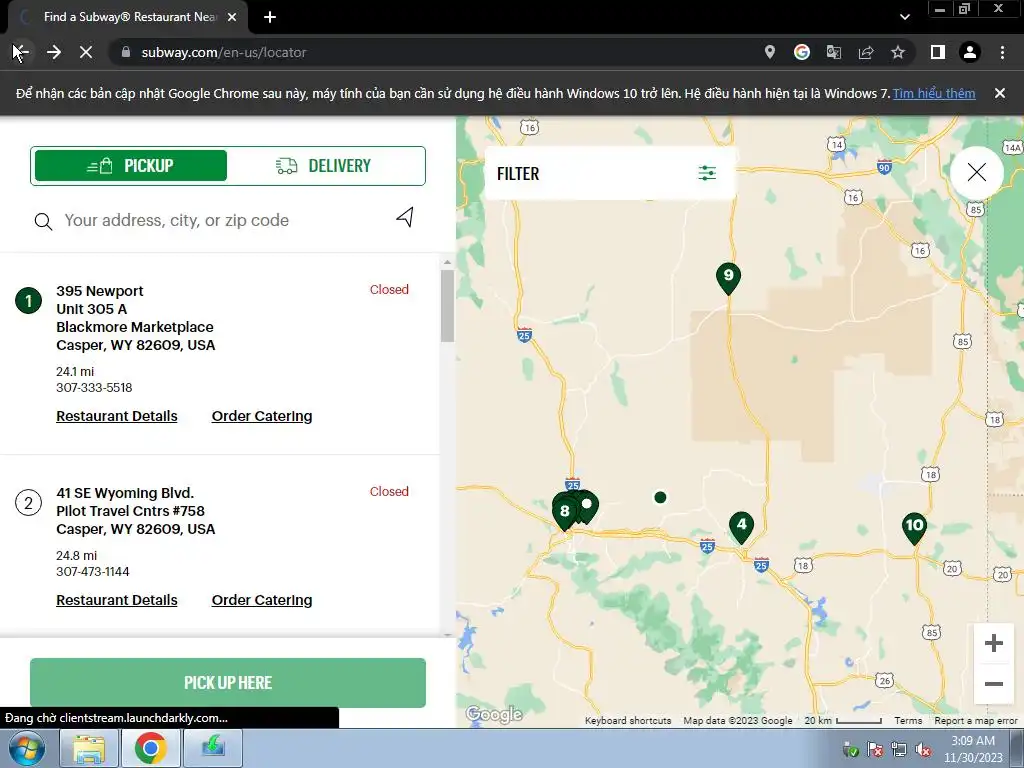
Task: Click the Chrome taskbar icon
Action: pyautogui.click(x=150, y=748)
